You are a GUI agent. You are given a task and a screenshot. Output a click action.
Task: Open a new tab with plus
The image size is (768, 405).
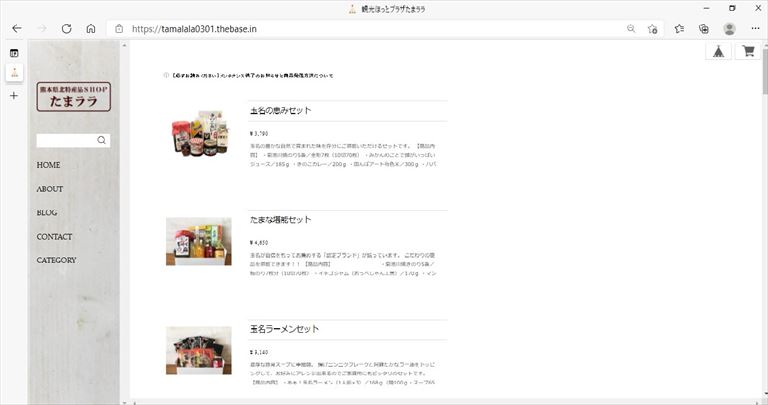point(14,95)
